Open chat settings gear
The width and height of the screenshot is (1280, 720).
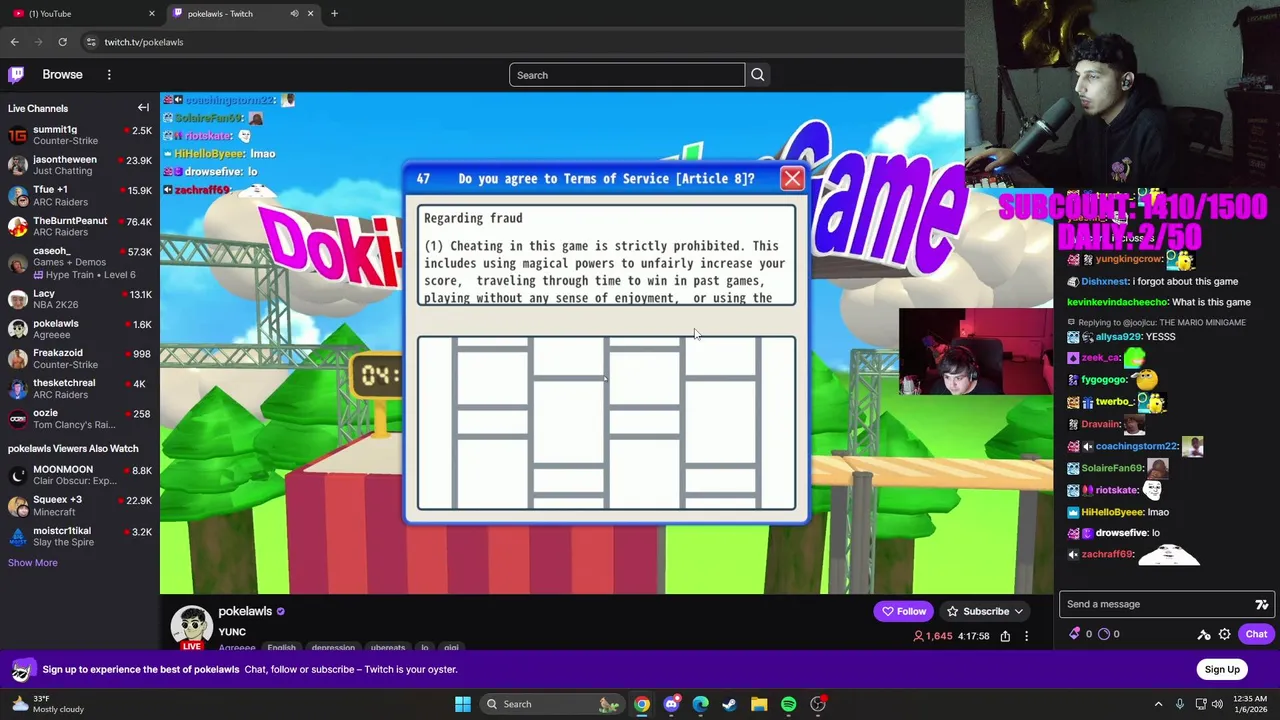coord(1224,634)
